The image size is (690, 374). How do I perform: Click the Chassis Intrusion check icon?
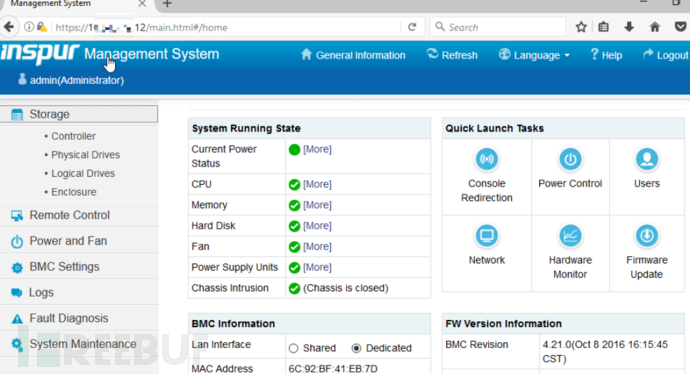pyautogui.click(x=294, y=288)
